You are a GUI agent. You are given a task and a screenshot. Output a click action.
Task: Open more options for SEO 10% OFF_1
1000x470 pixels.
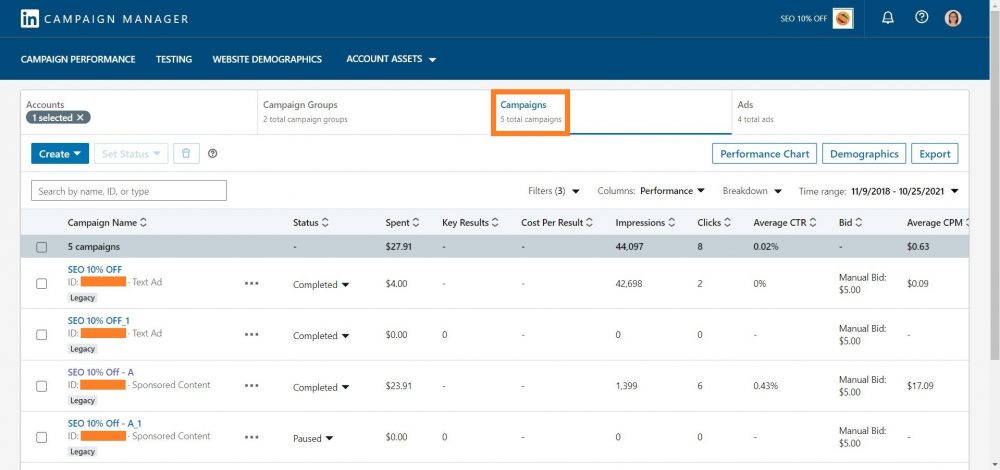click(x=251, y=334)
